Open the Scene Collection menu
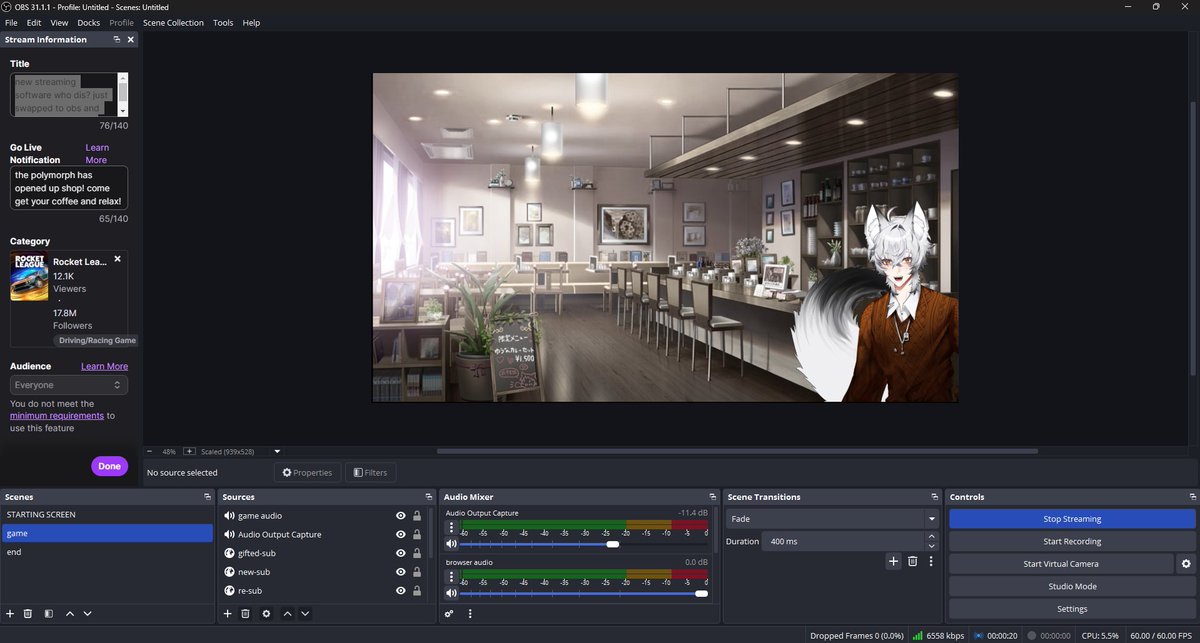The image size is (1200, 643). click(173, 22)
